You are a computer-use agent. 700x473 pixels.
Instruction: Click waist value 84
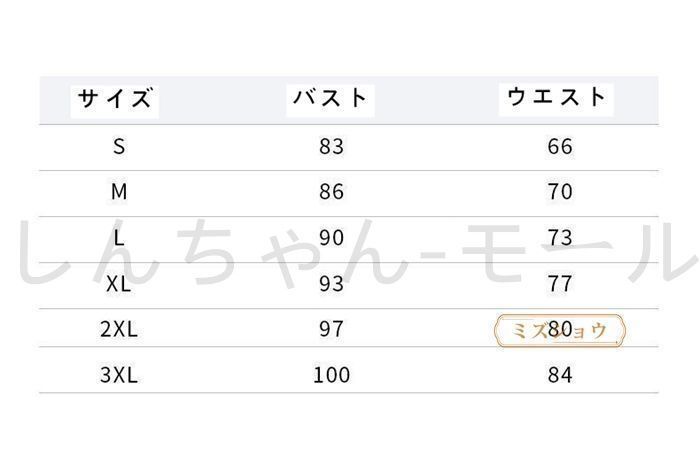560,375
